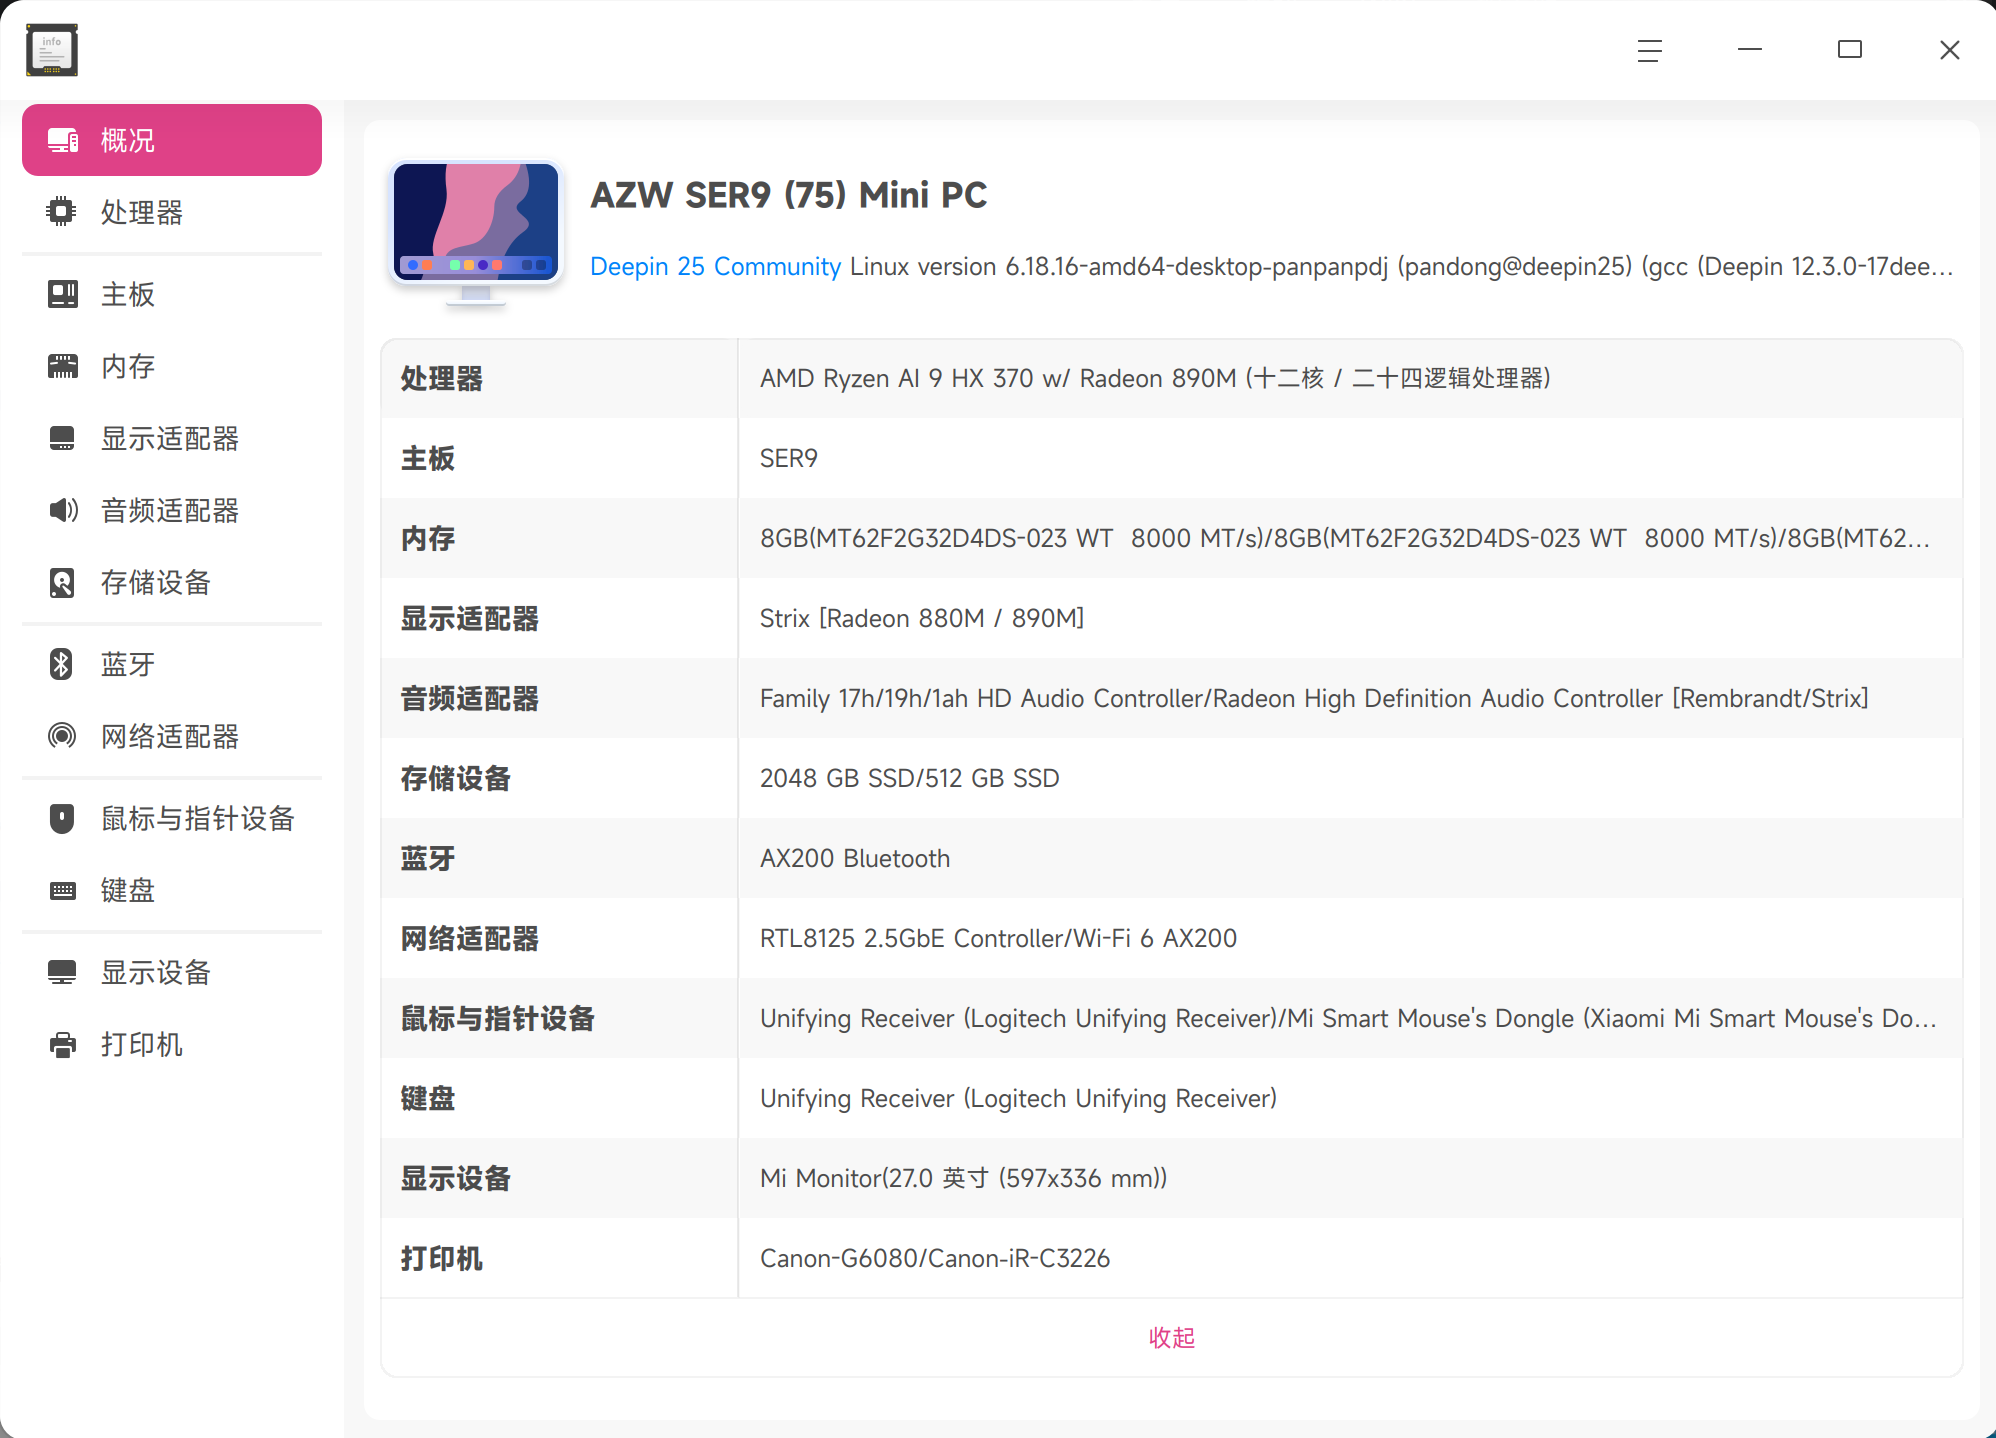Open the hamburger main menu
1996x1438 pixels.
pos(1649,50)
